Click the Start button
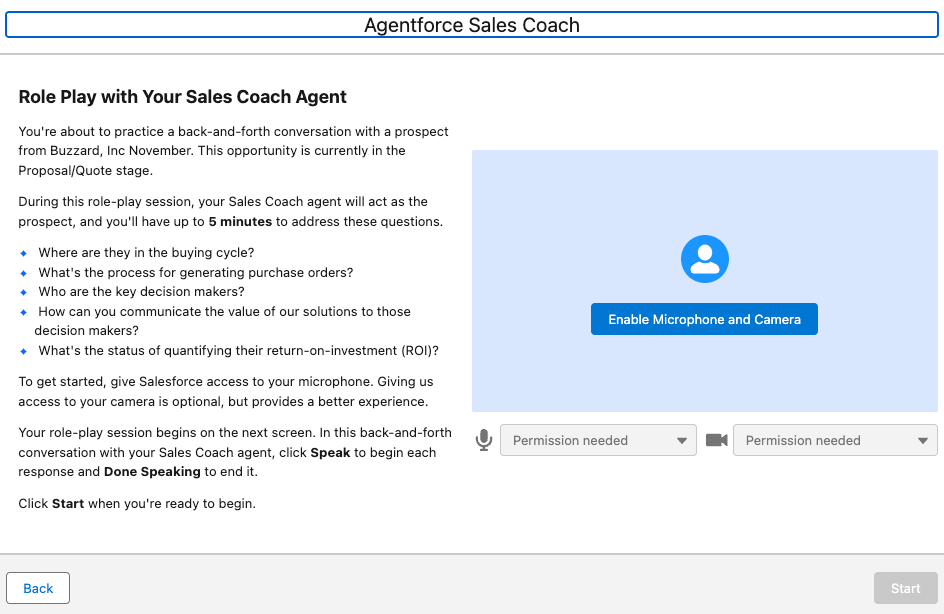 tap(905, 588)
